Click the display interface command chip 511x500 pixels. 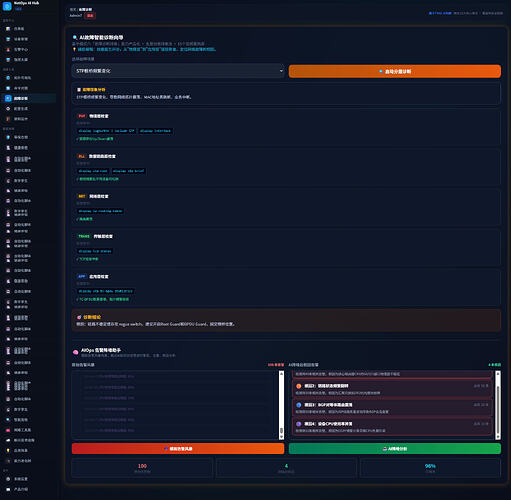click(x=155, y=131)
